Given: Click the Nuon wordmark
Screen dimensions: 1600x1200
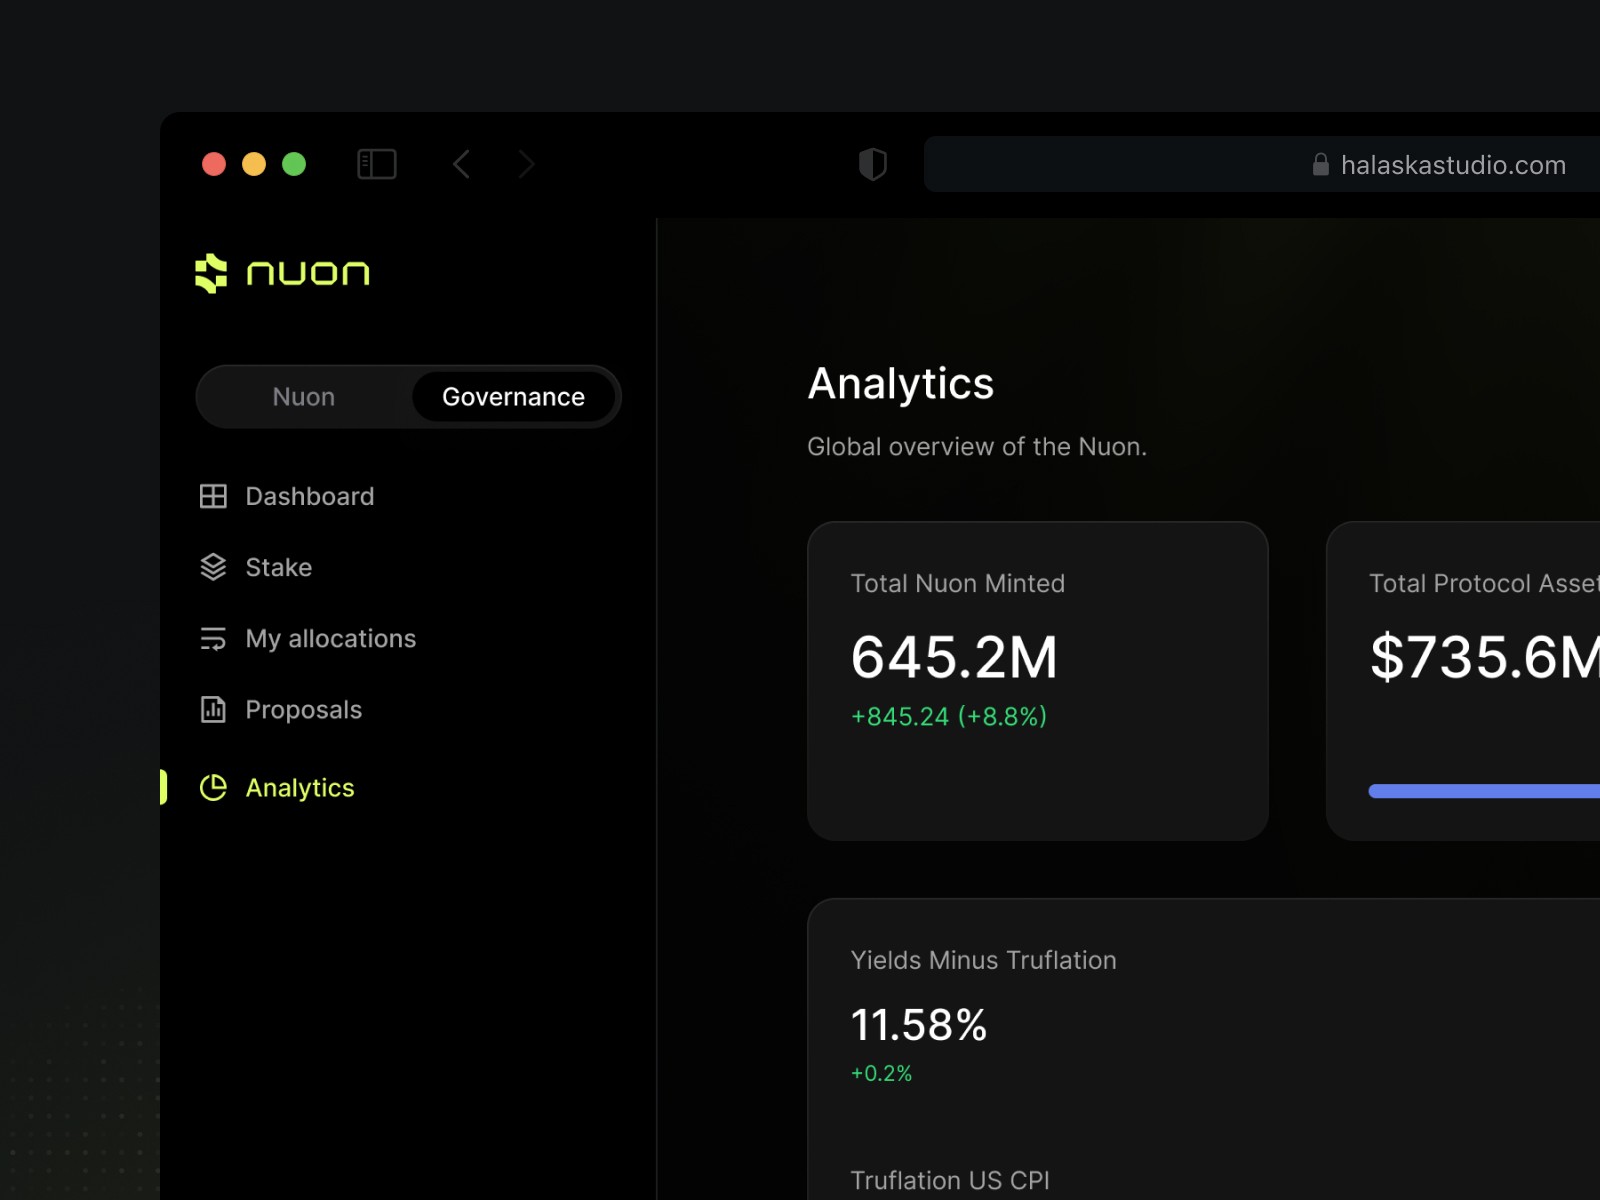Looking at the screenshot, I should 308,273.
